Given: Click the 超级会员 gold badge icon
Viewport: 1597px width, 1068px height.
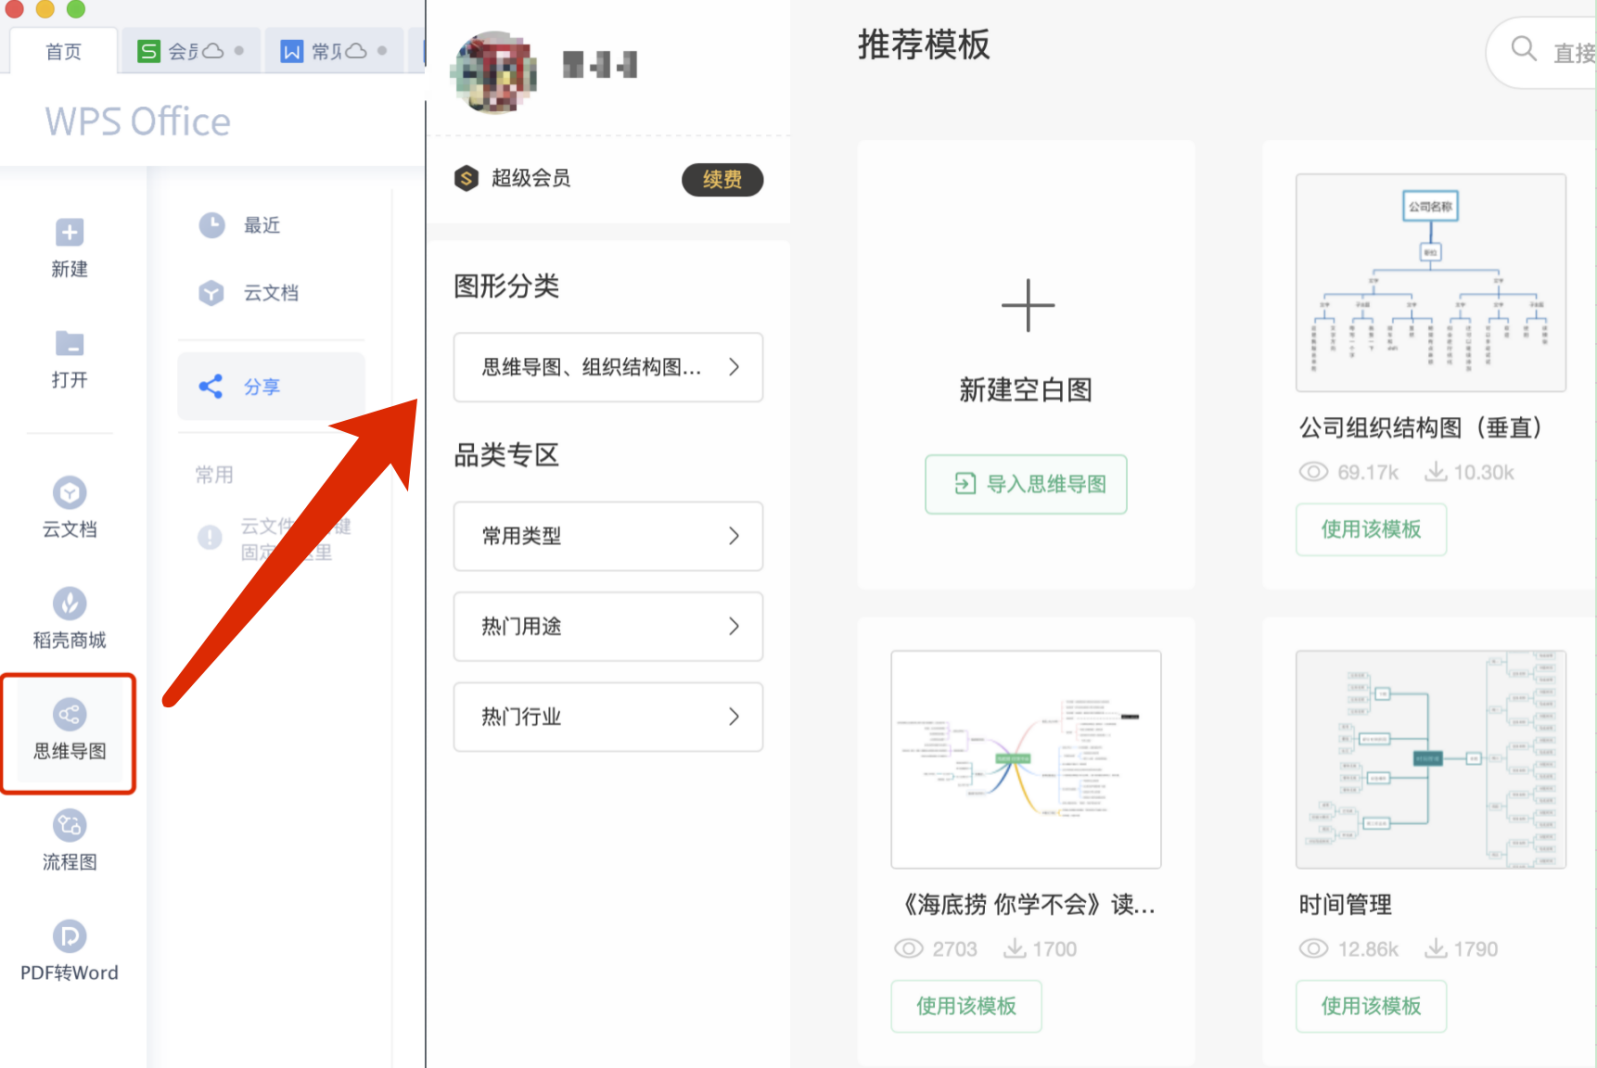Looking at the screenshot, I should click(x=466, y=178).
